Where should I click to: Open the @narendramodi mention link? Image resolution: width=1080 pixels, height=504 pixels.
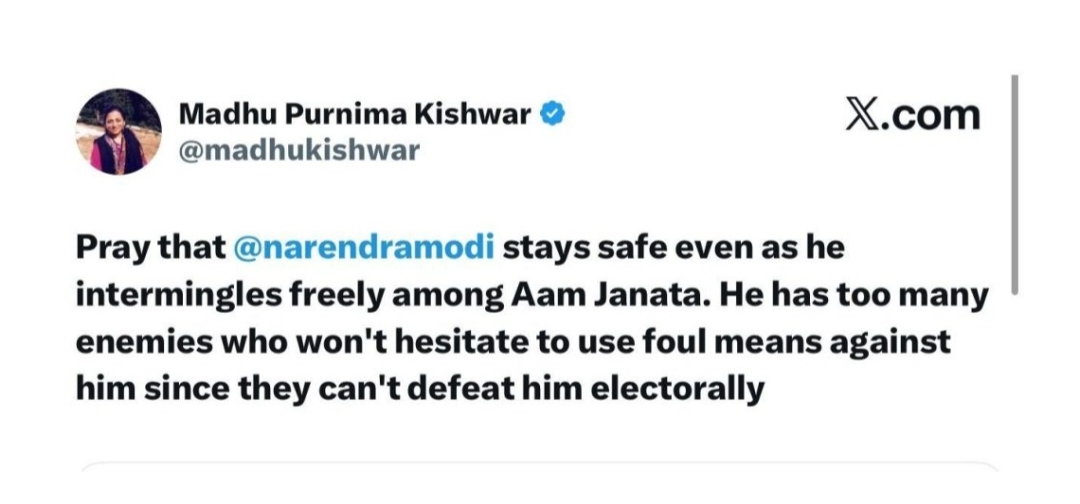coord(364,249)
